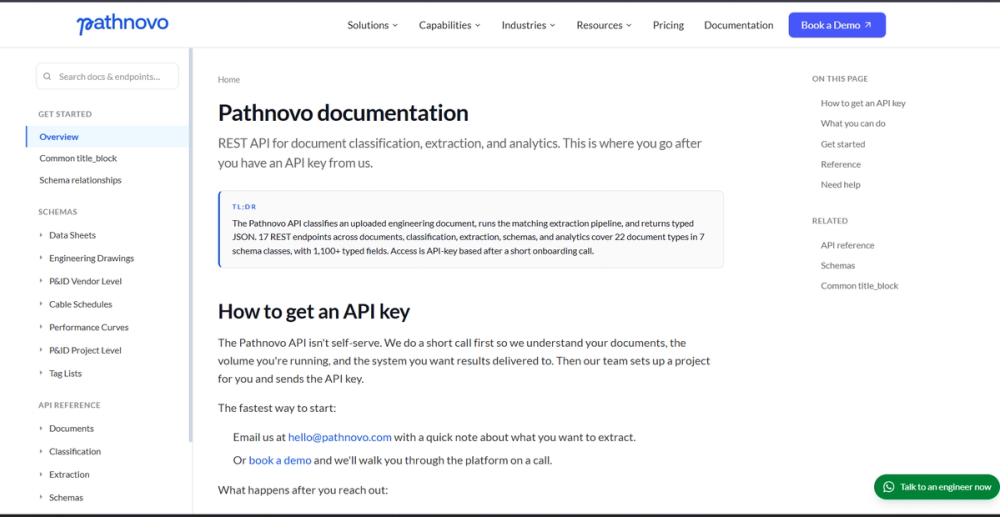Click the search magnifier icon
This screenshot has height=517, width=1000.
click(47, 76)
